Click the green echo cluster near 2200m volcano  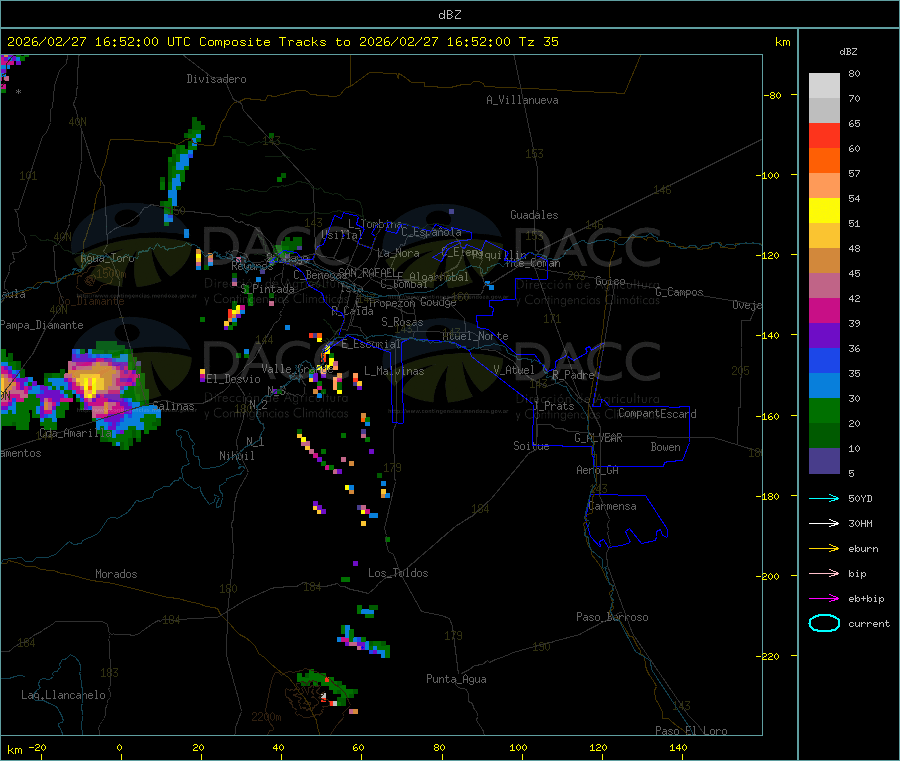click(325, 686)
